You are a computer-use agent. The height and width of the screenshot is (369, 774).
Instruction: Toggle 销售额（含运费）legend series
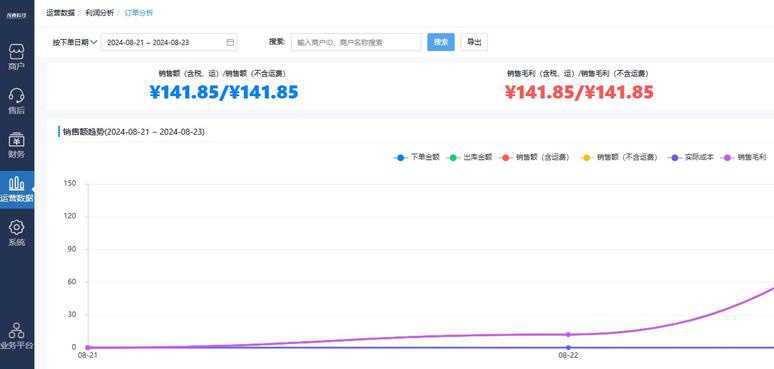click(x=535, y=157)
